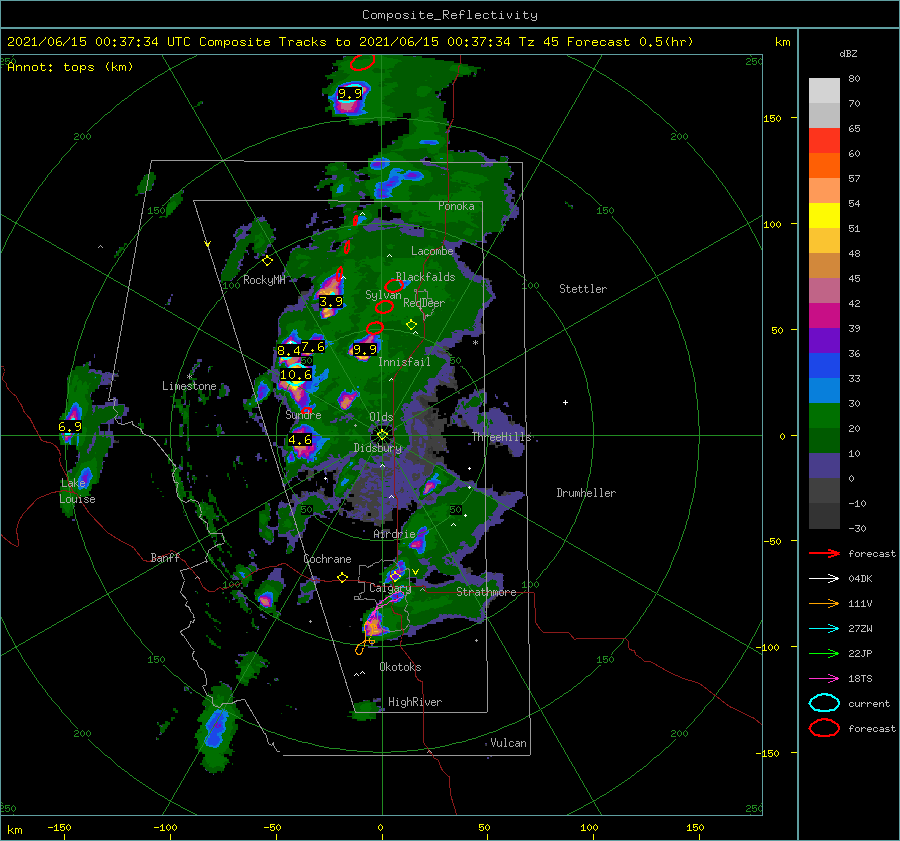This screenshot has height=841, width=900.
Task: Click the white plus marker west of Stettler-Drumheller
Action: click(565, 402)
